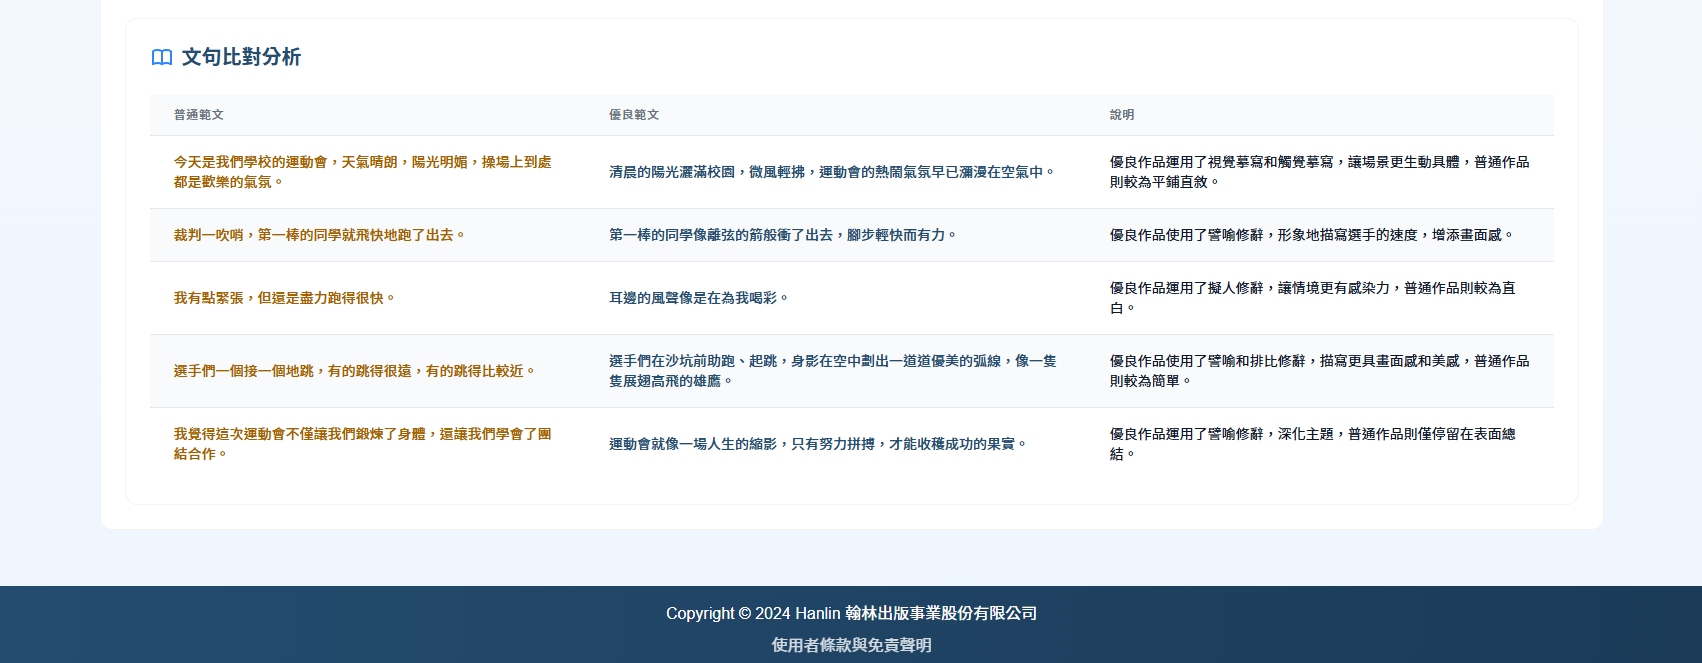This screenshot has height=663, width=1702.
Task: Click the sentence 我有點緊張，但還是盡力跑得很快
Action: click(x=284, y=298)
